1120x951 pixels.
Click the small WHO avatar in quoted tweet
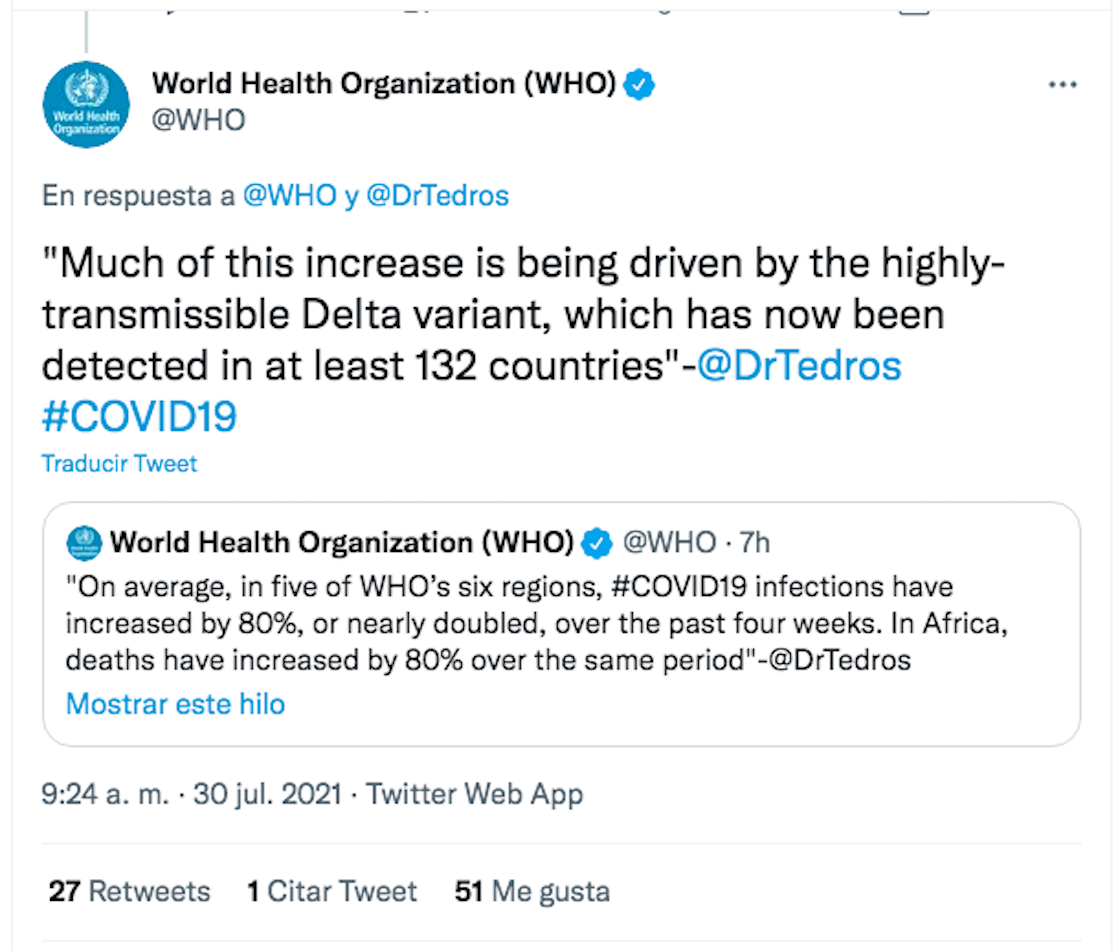coord(84,543)
